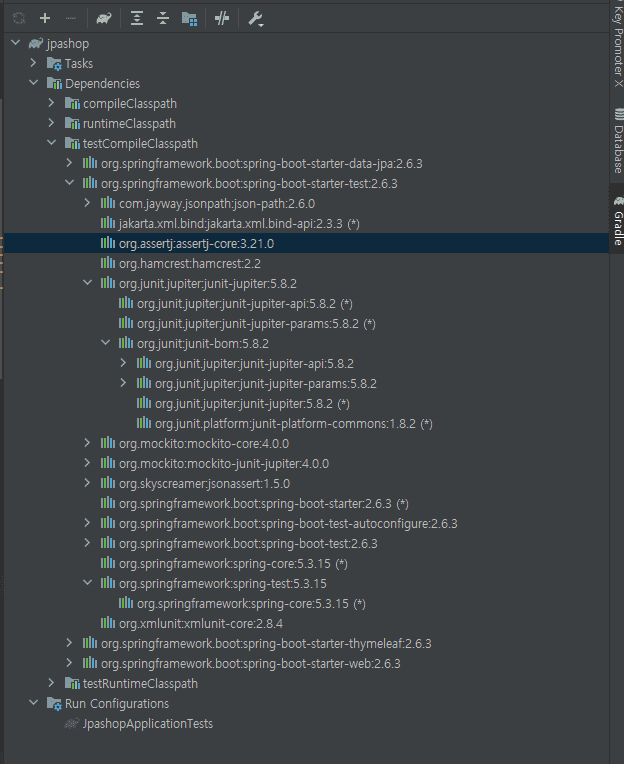Select the Dependencies folder label
624x764 pixels.
[x=103, y=84]
